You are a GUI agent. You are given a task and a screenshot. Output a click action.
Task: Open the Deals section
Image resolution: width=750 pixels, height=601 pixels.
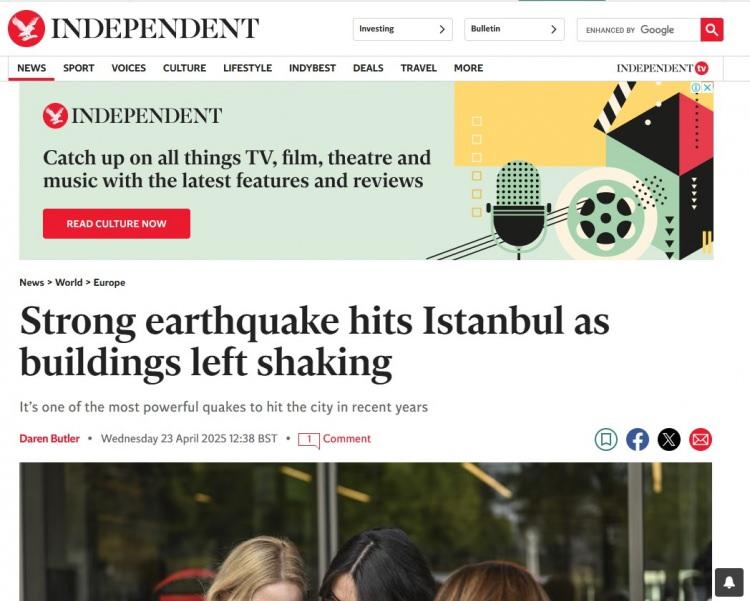[368, 68]
